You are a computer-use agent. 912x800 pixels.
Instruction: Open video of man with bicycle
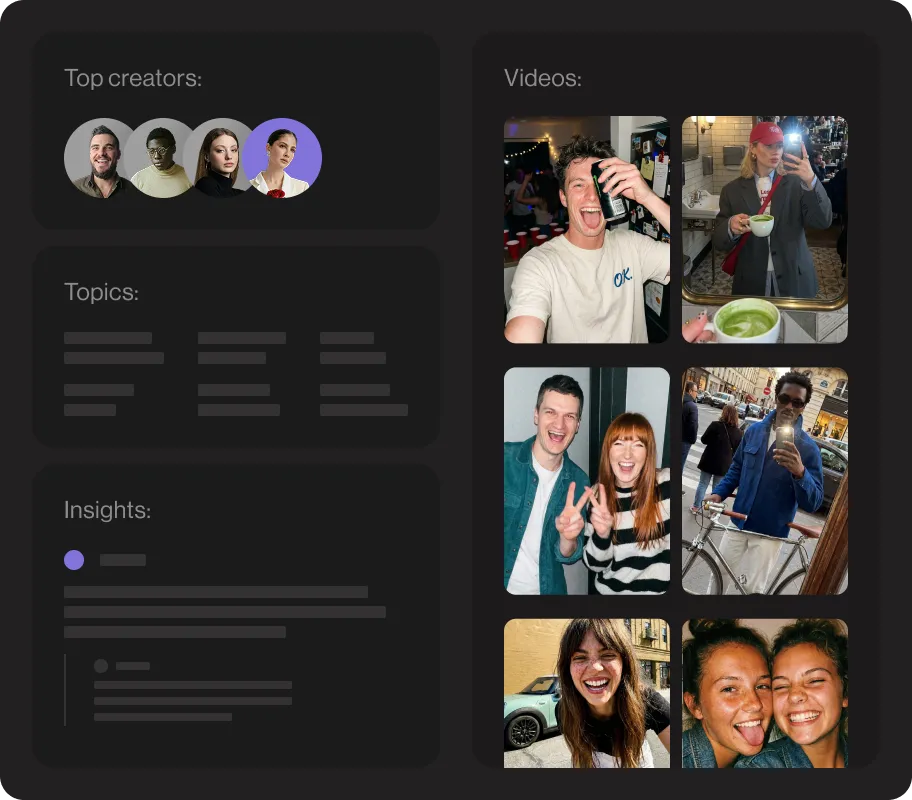[x=765, y=481]
